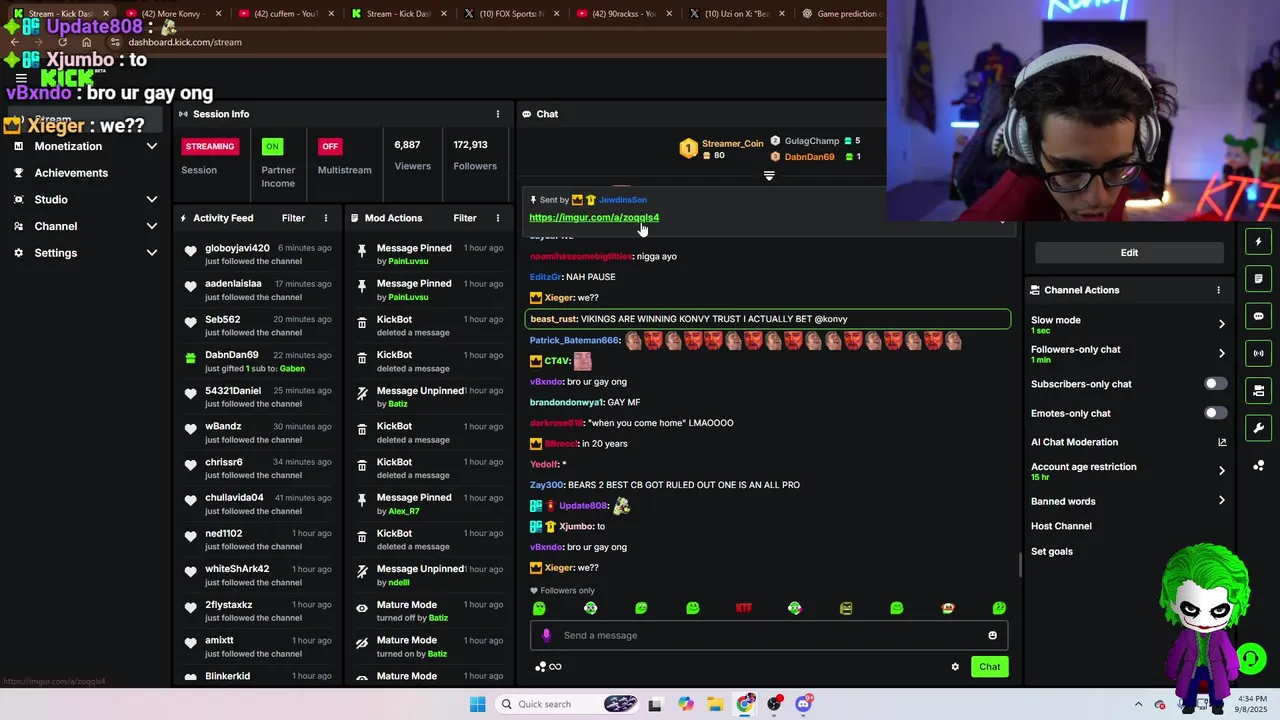The width and height of the screenshot is (1280, 720).
Task: Click the Windows Quick search box
Action: tap(567, 704)
